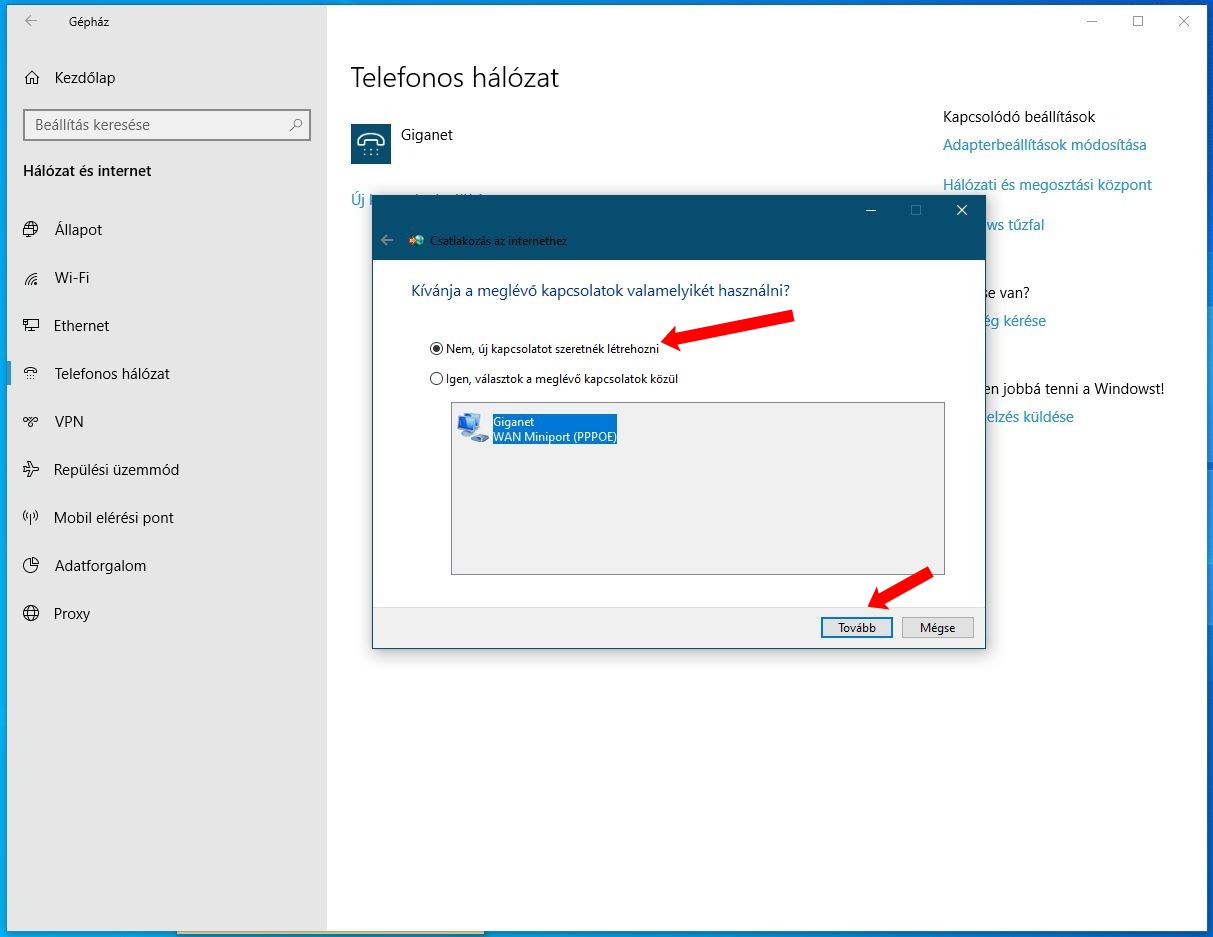Click the Giganet dial-up phone icon
Image resolution: width=1213 pixels, height=937 pixels.
[371, 144]
